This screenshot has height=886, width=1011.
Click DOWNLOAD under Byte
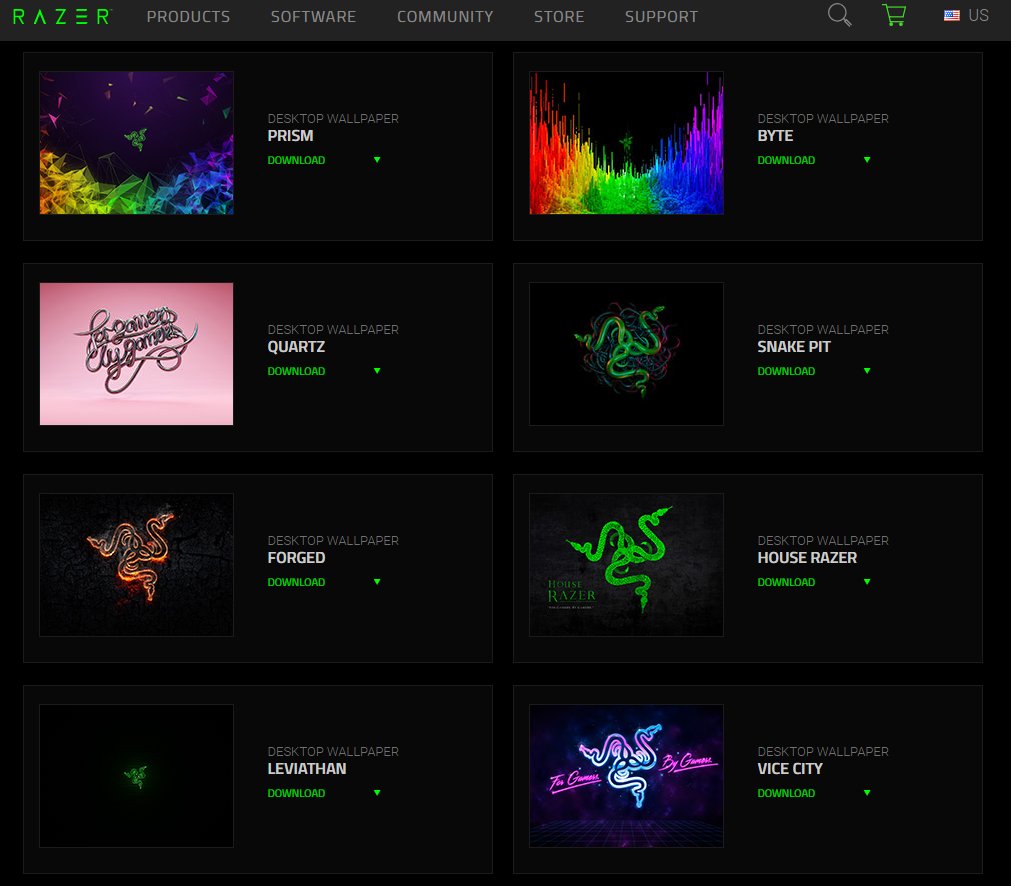[x=786, y=160]
